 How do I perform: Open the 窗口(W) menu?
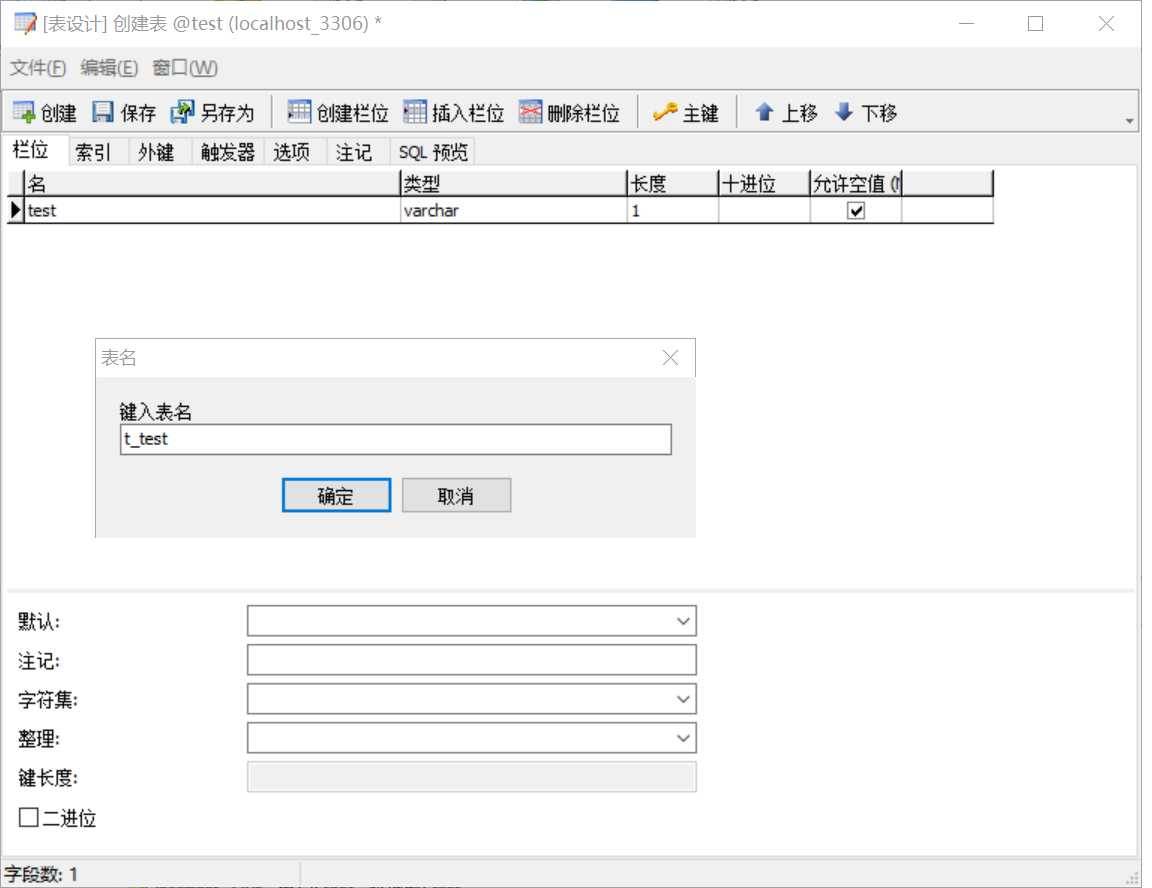(x=184, y=68)
